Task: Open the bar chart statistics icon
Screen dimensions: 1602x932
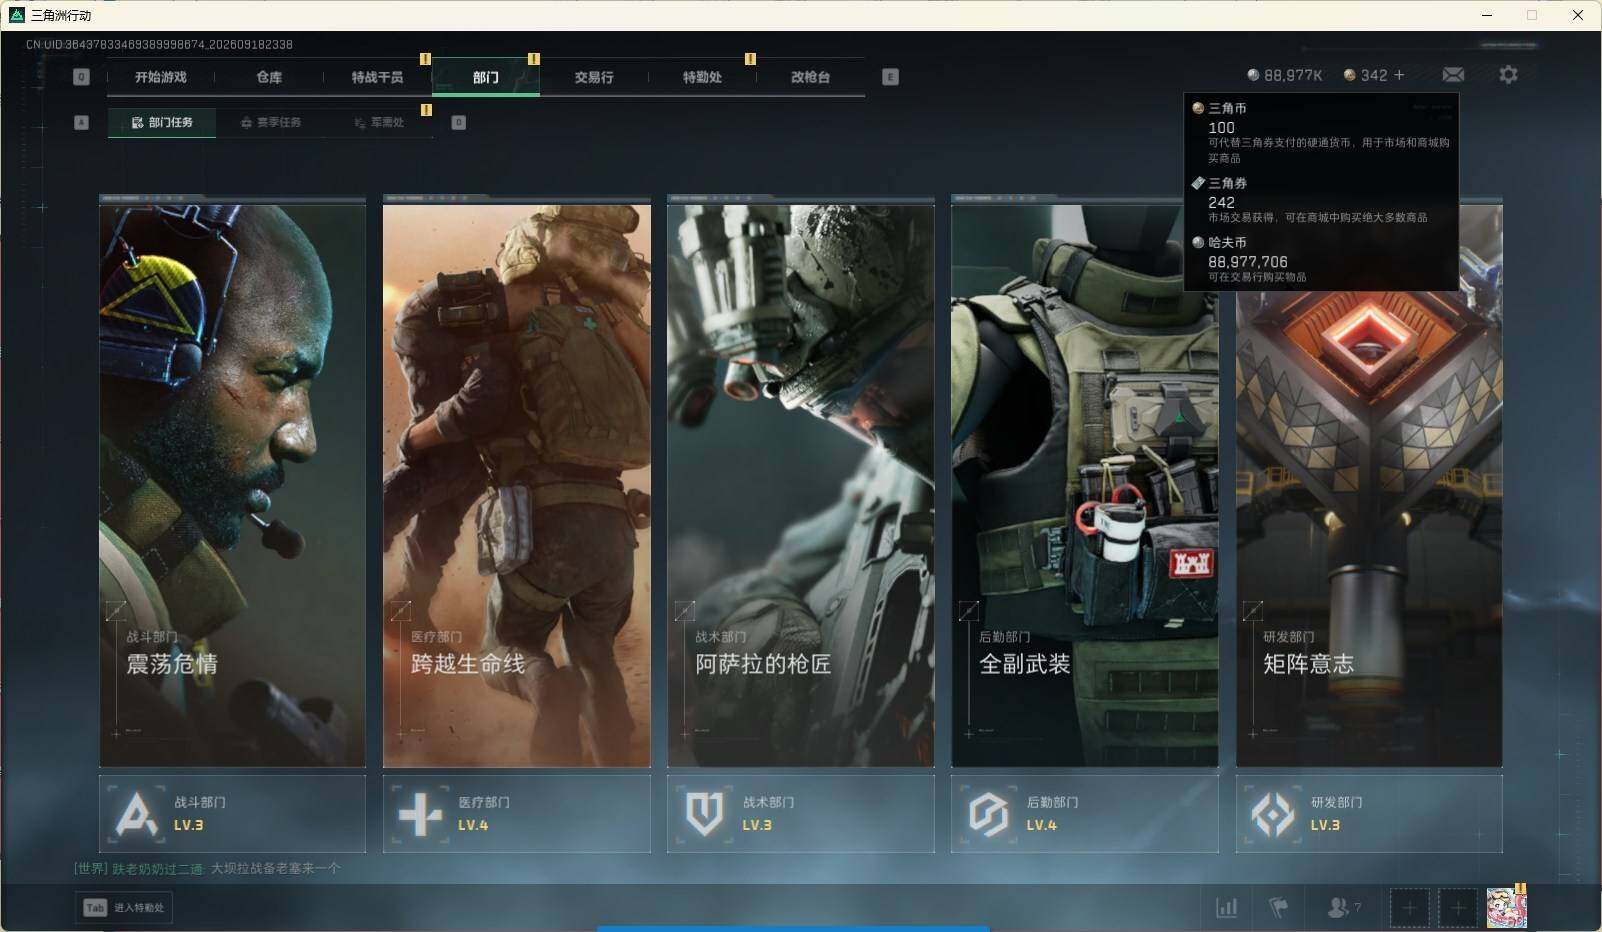Action: (x=1226, y=908)
